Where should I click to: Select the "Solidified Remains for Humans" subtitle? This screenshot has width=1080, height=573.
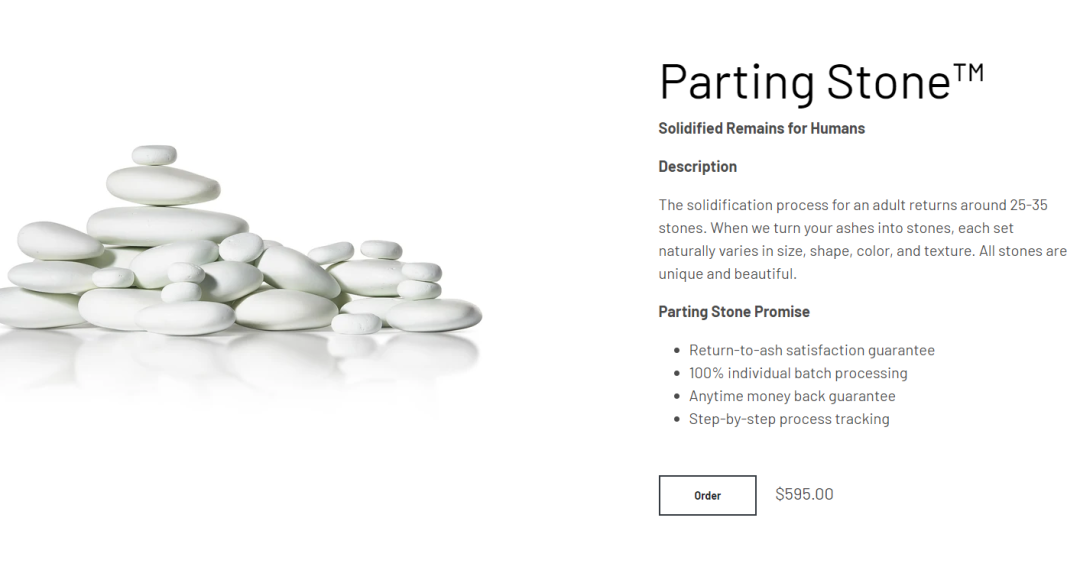pyautogui.click(x=761, y=128)
